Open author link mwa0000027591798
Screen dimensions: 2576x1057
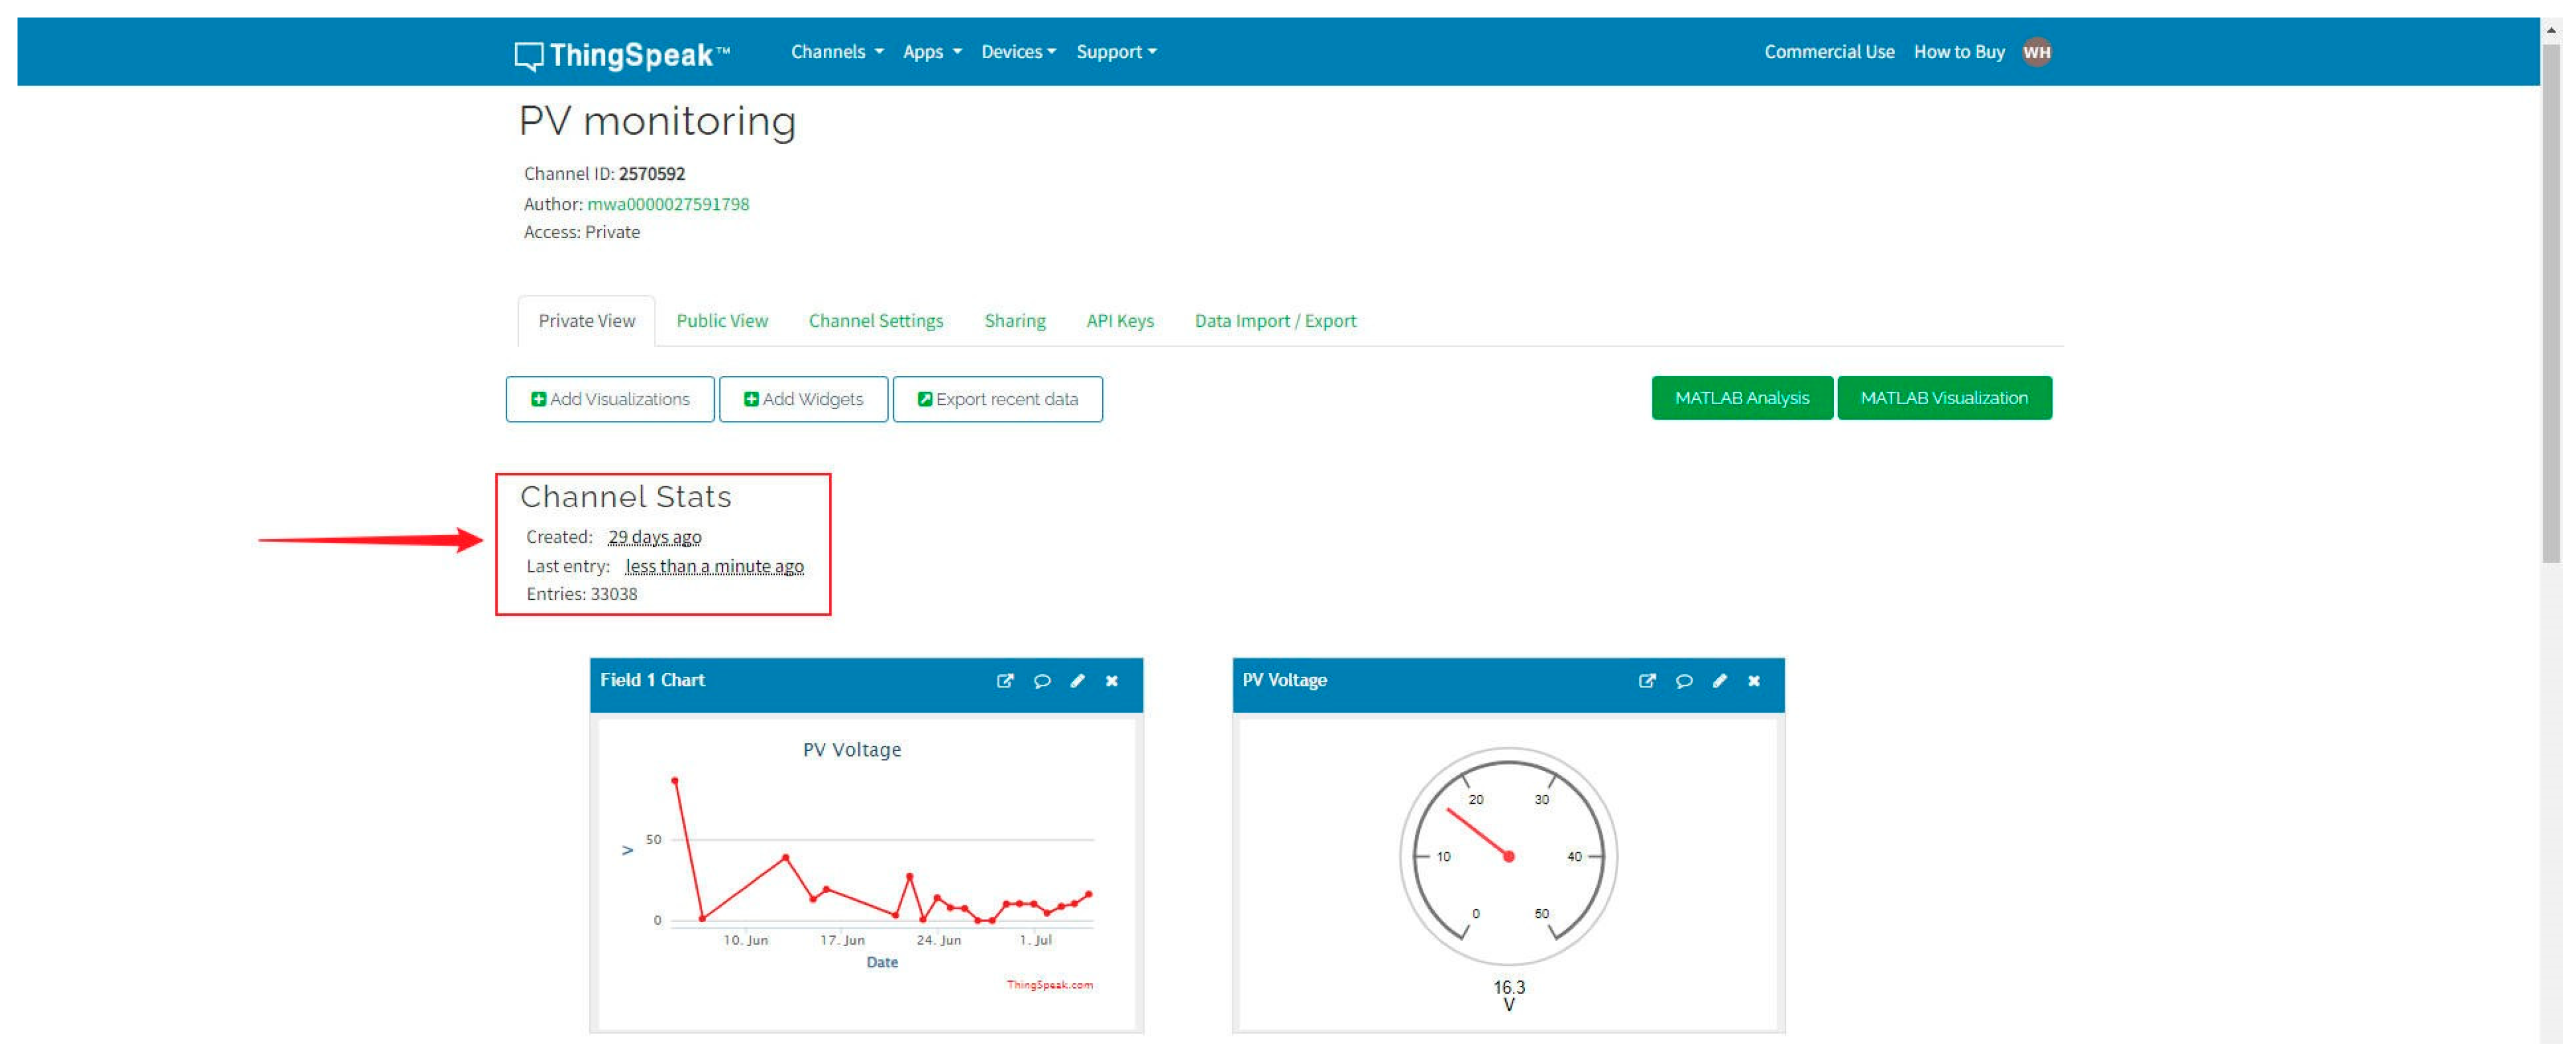[x=667, y=204]
